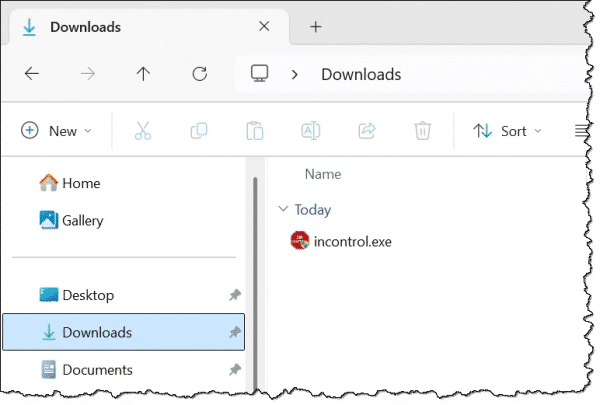600x405 pixels.
Task: Open the View options icon beside Sort
Action: (x=581, y=131)
